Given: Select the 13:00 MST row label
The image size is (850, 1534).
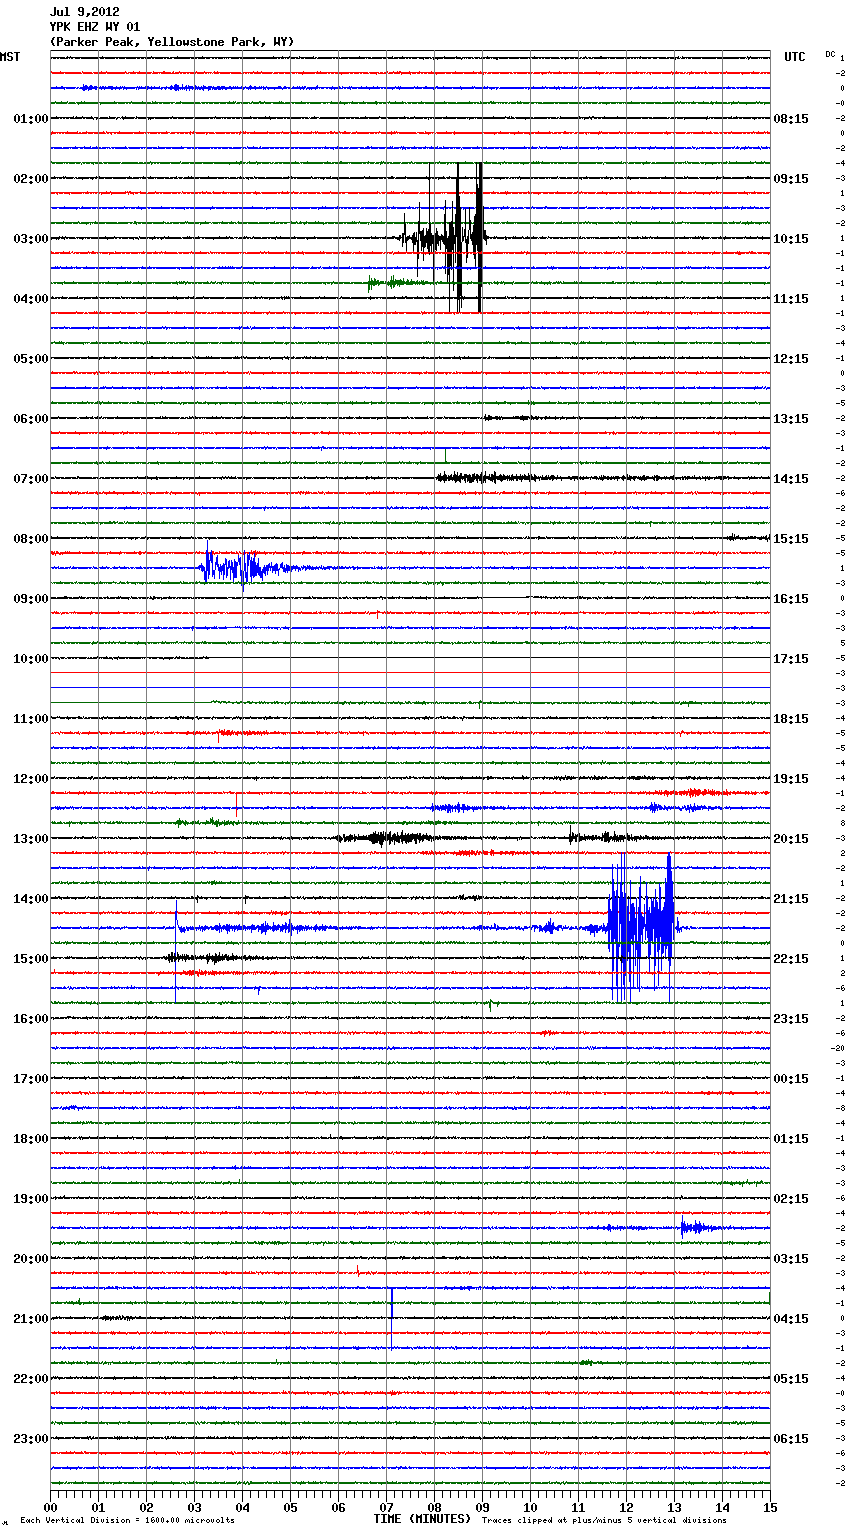Looking at the screenshot, I should [x=31, y=839].
